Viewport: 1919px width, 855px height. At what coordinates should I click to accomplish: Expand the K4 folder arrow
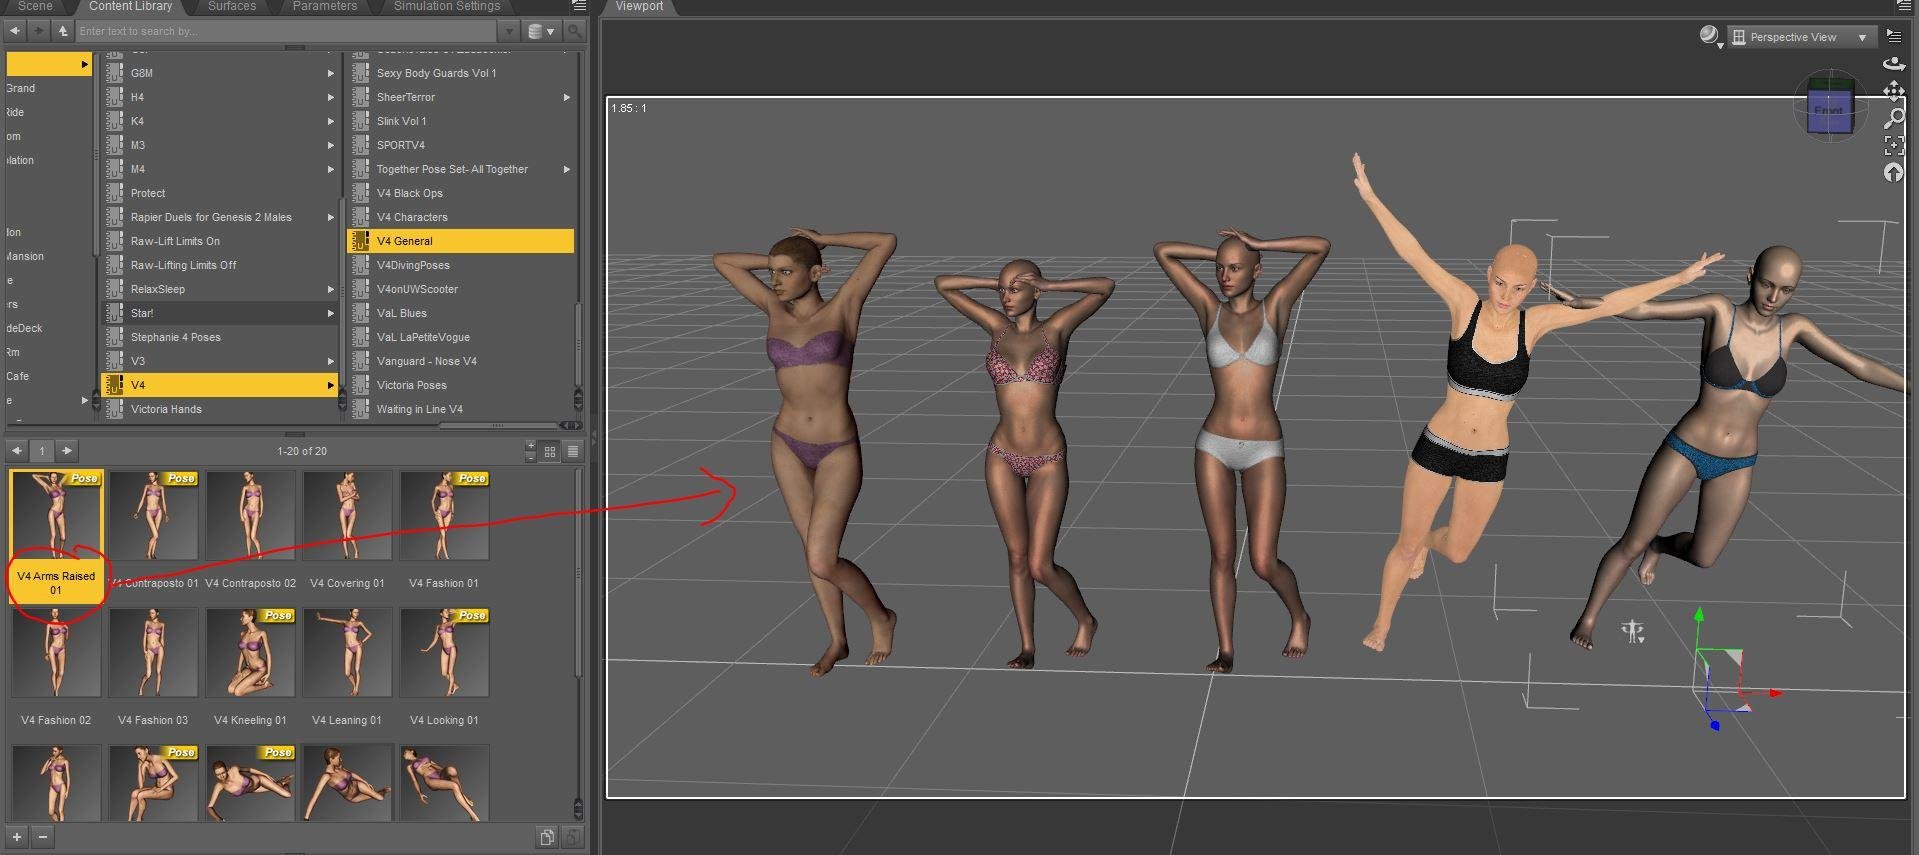pos(330,121)
